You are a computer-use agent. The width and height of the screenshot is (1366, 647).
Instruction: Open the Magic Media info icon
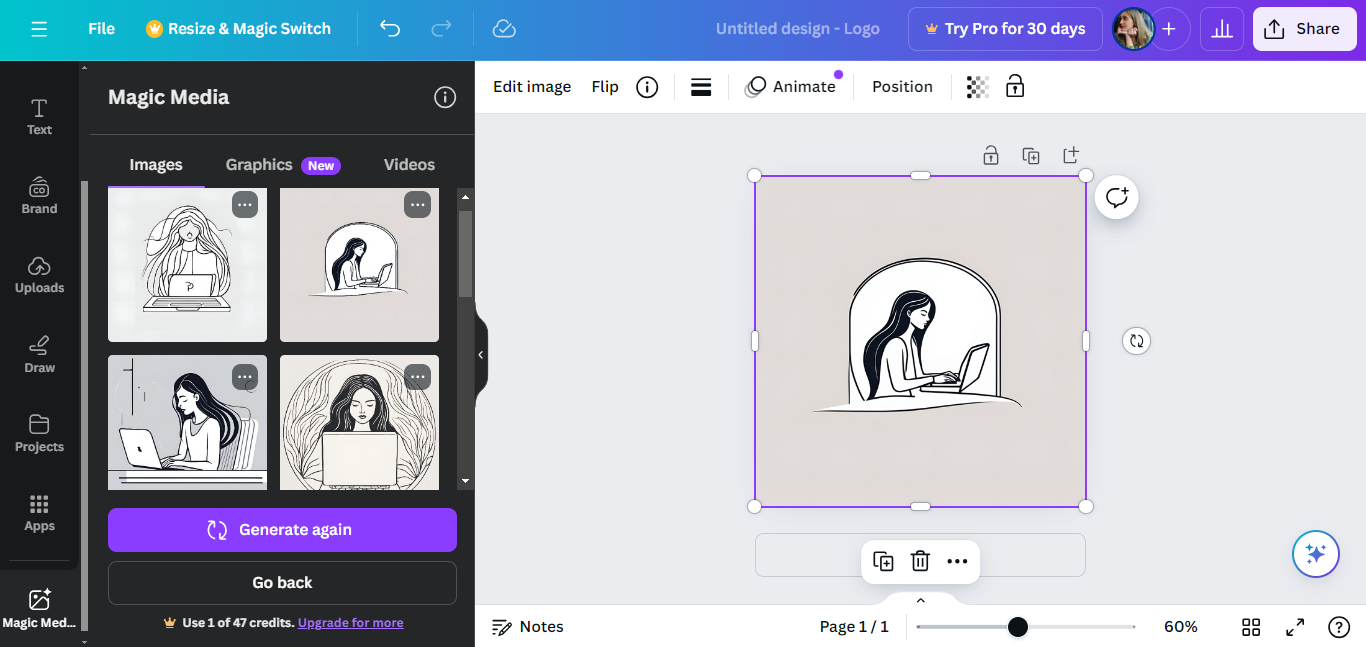445,97
